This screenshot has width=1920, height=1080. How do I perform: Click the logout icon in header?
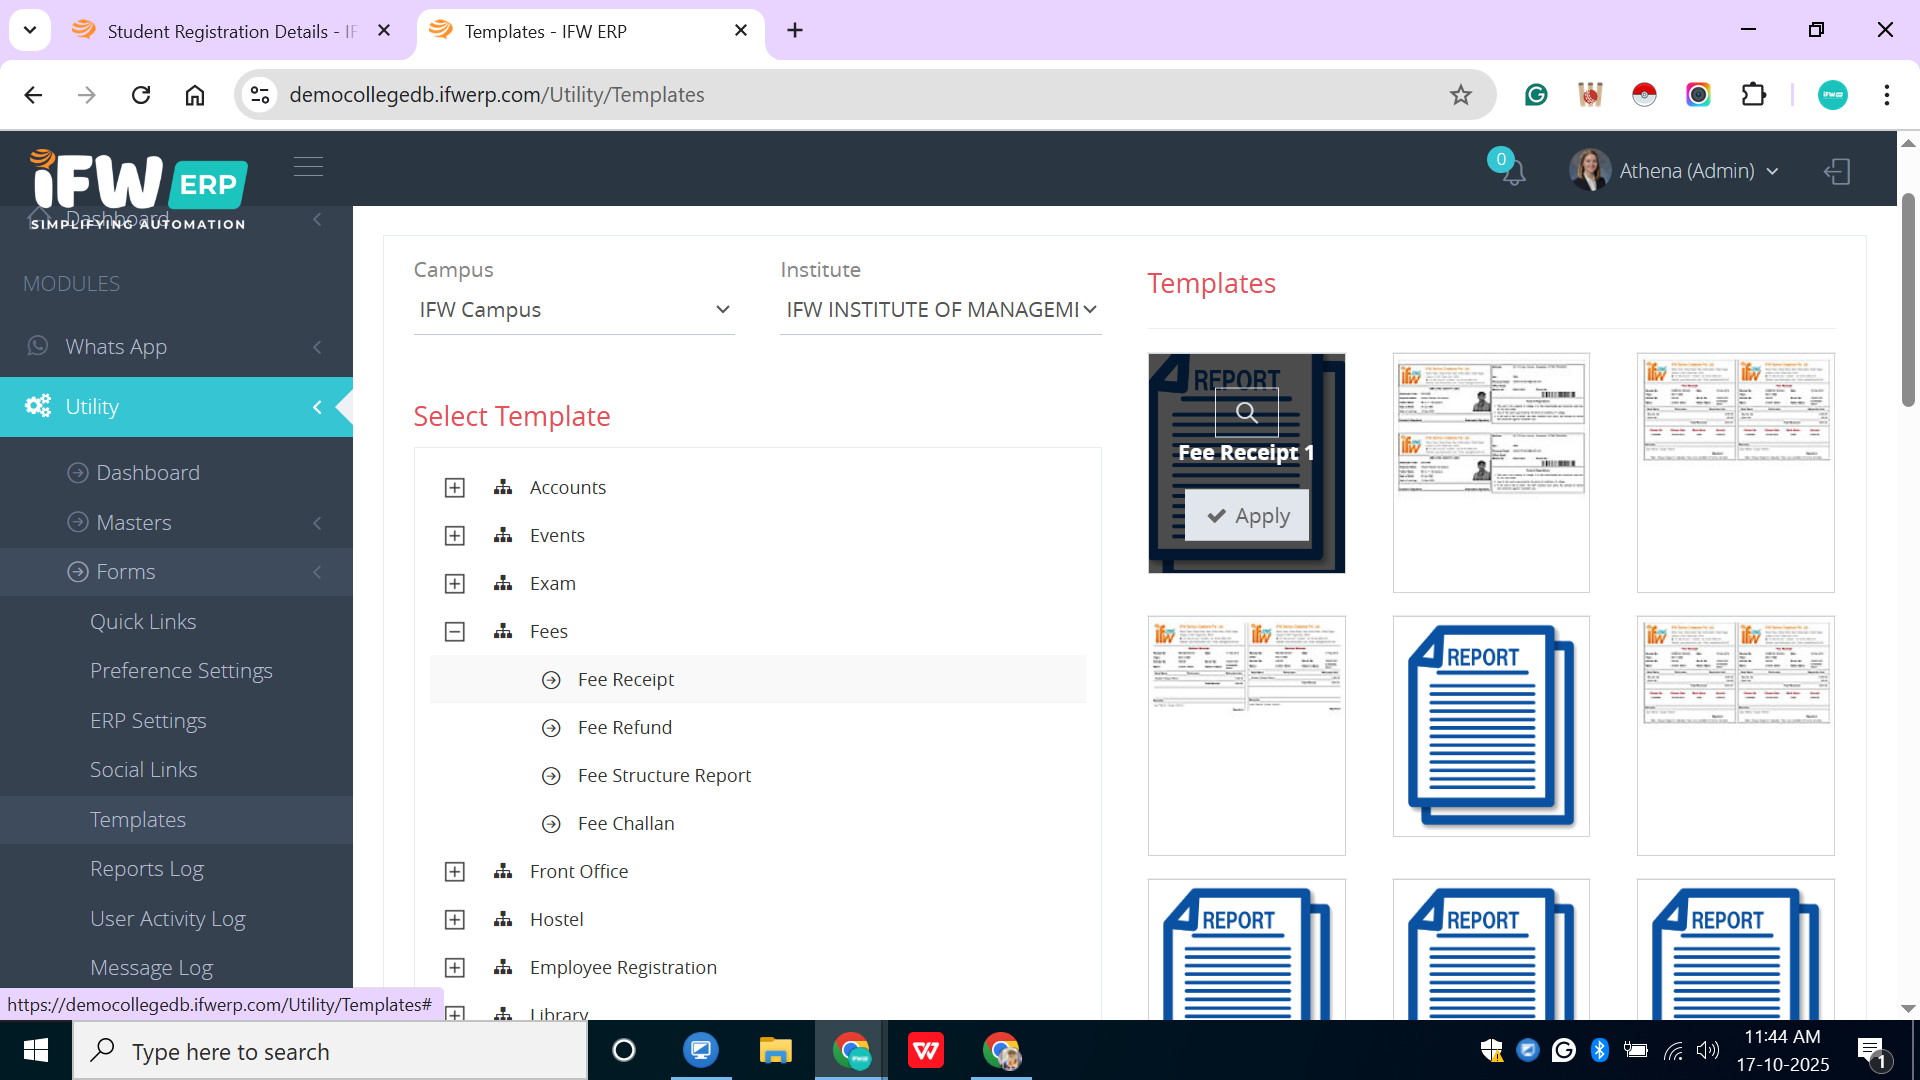tap(1837, 171)
